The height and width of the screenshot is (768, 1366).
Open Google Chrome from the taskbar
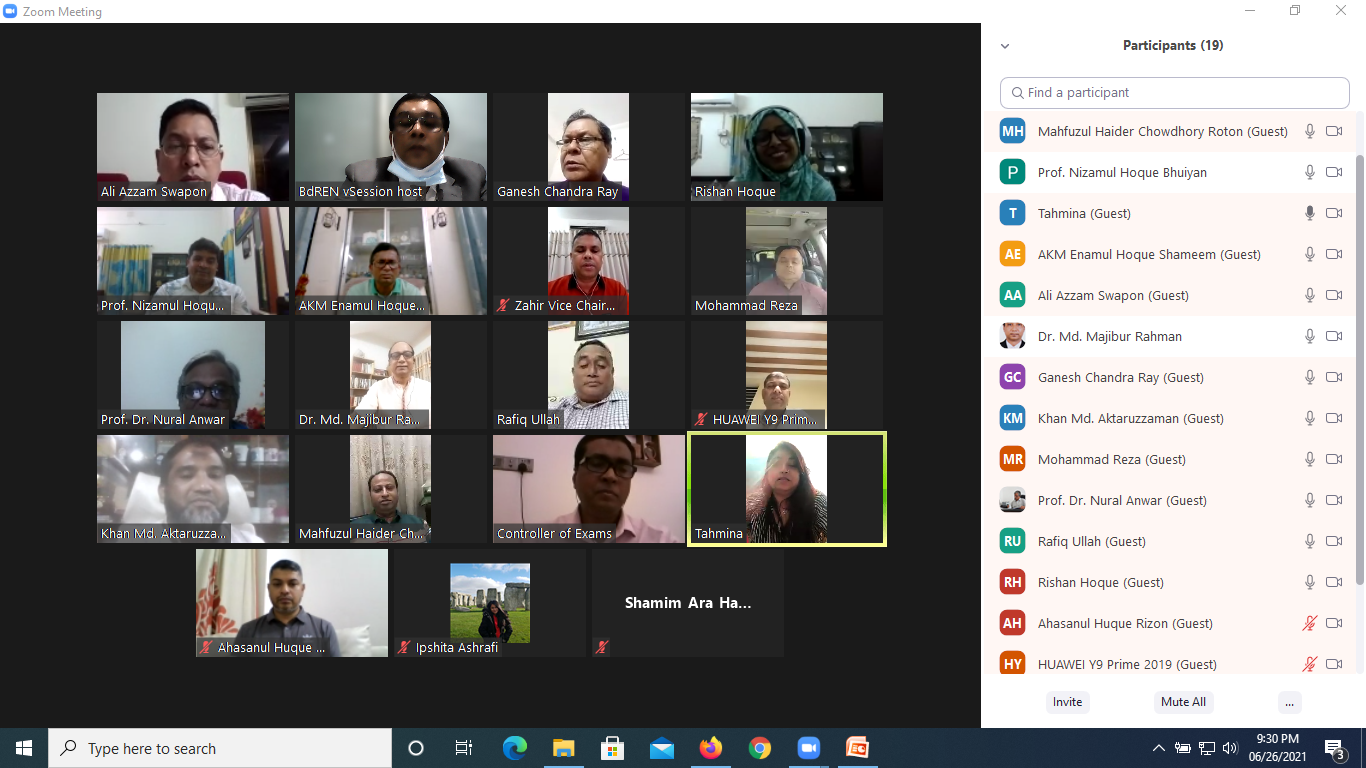point(760,748)
